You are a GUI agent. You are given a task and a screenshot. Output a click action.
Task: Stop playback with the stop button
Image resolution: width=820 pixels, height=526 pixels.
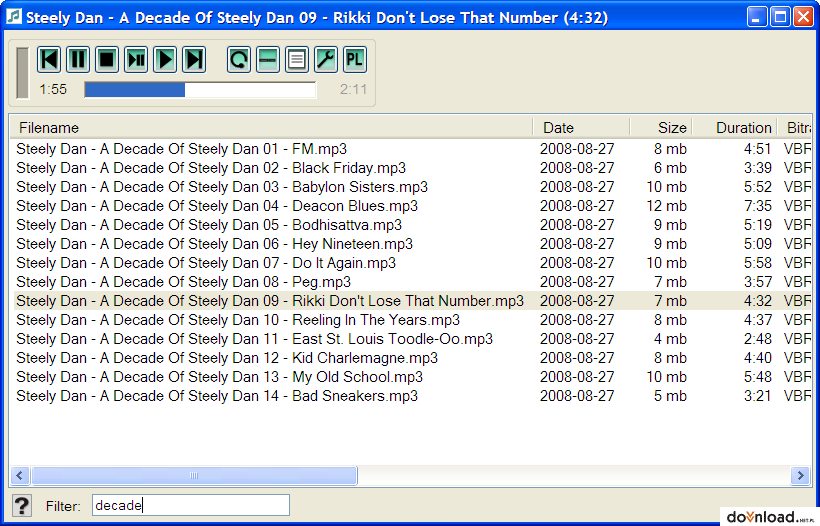tap(107, 59)
